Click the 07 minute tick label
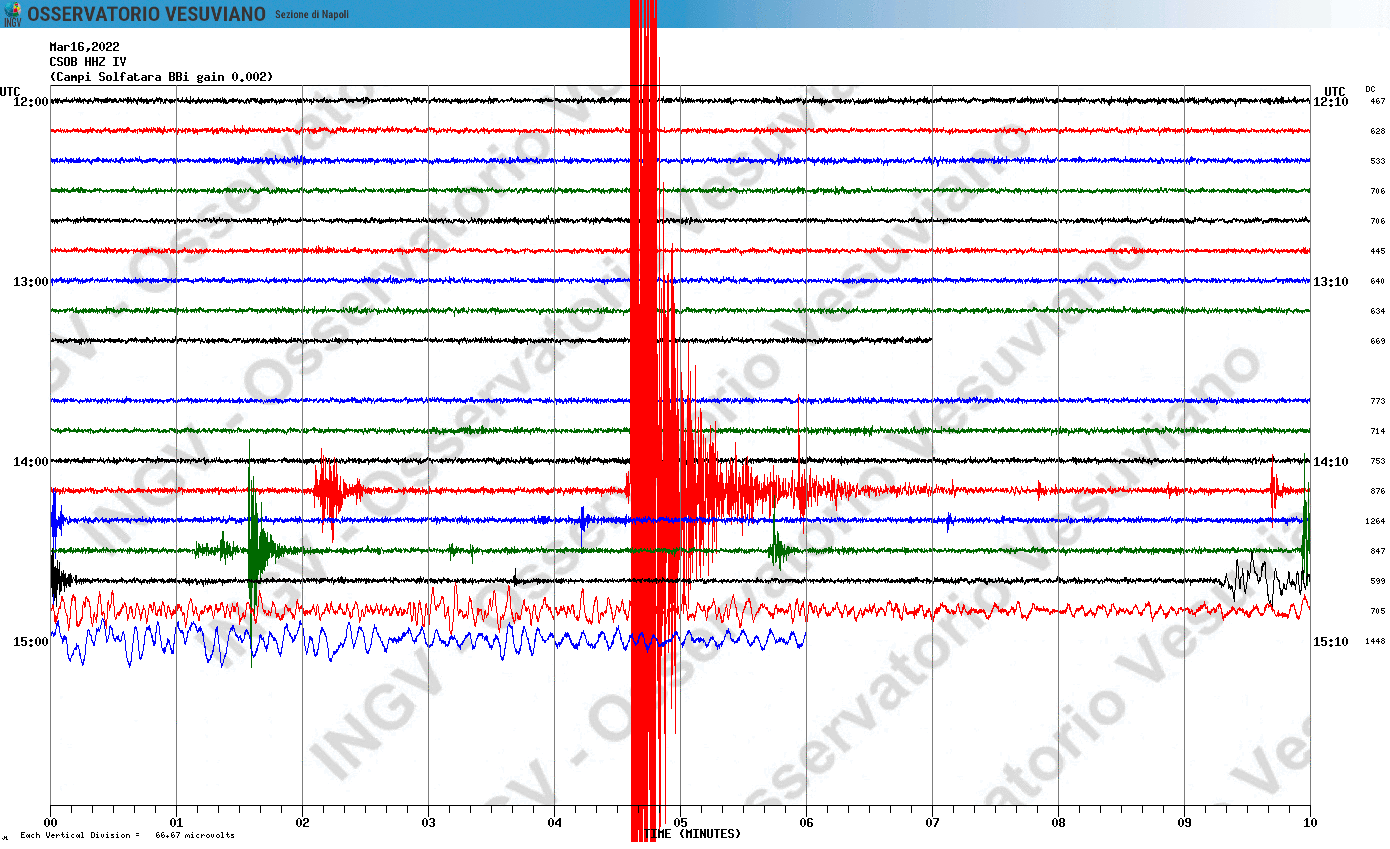 pyautogui.click(x=932, y=823)
